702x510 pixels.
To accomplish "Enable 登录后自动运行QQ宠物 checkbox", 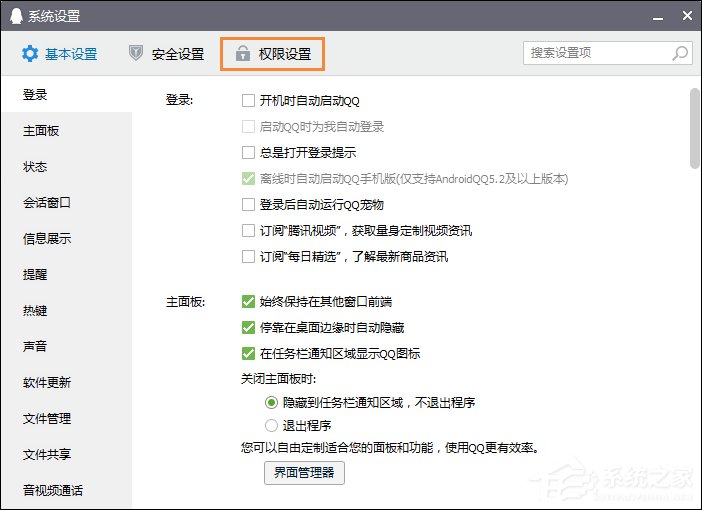I will [248, 205].
